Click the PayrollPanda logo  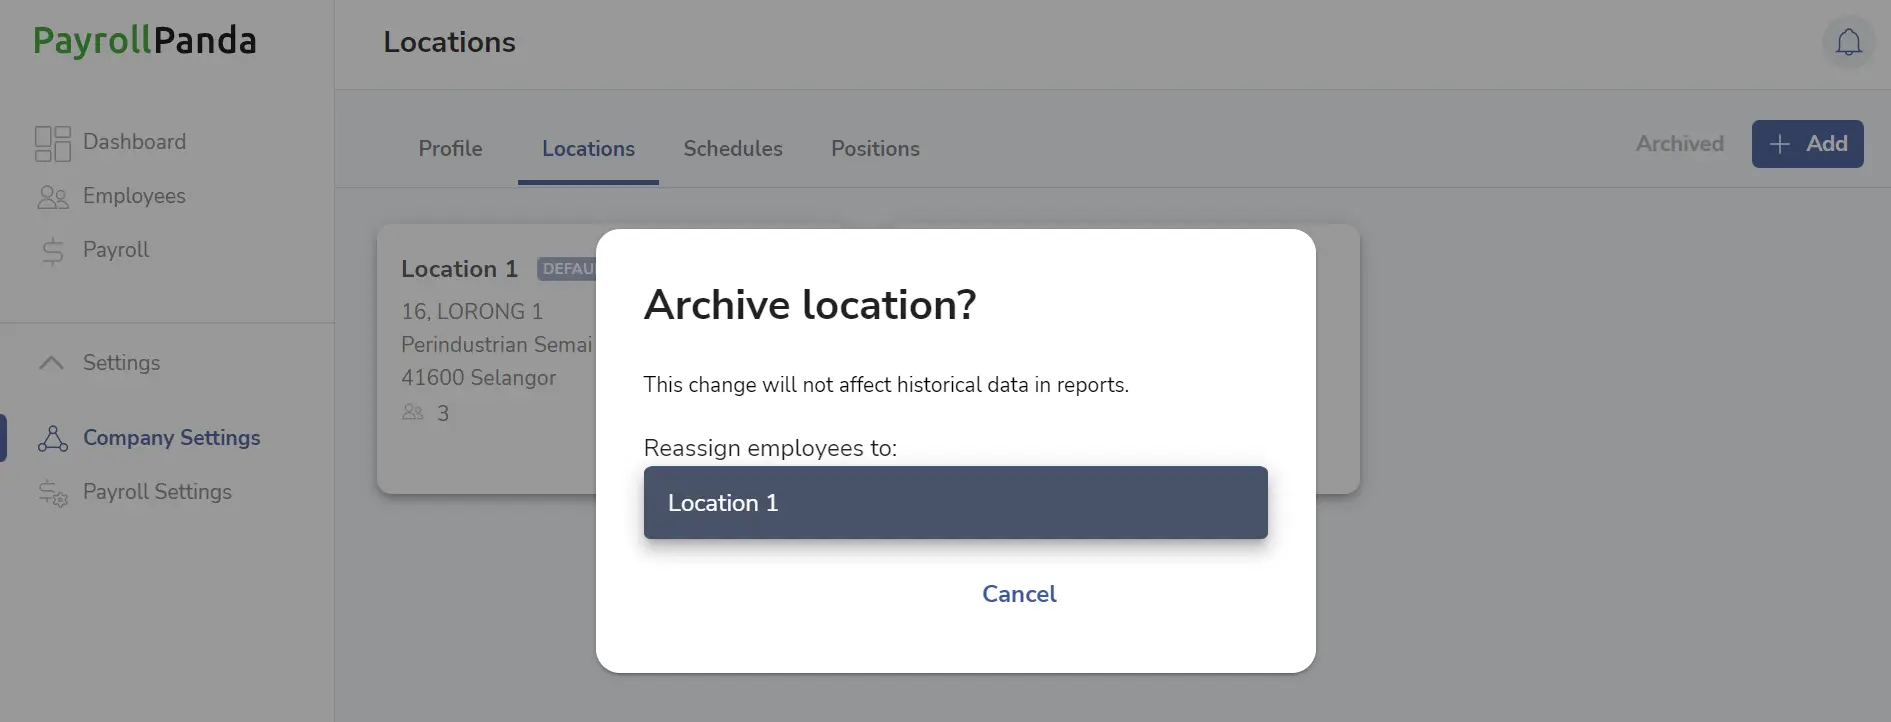145,41
